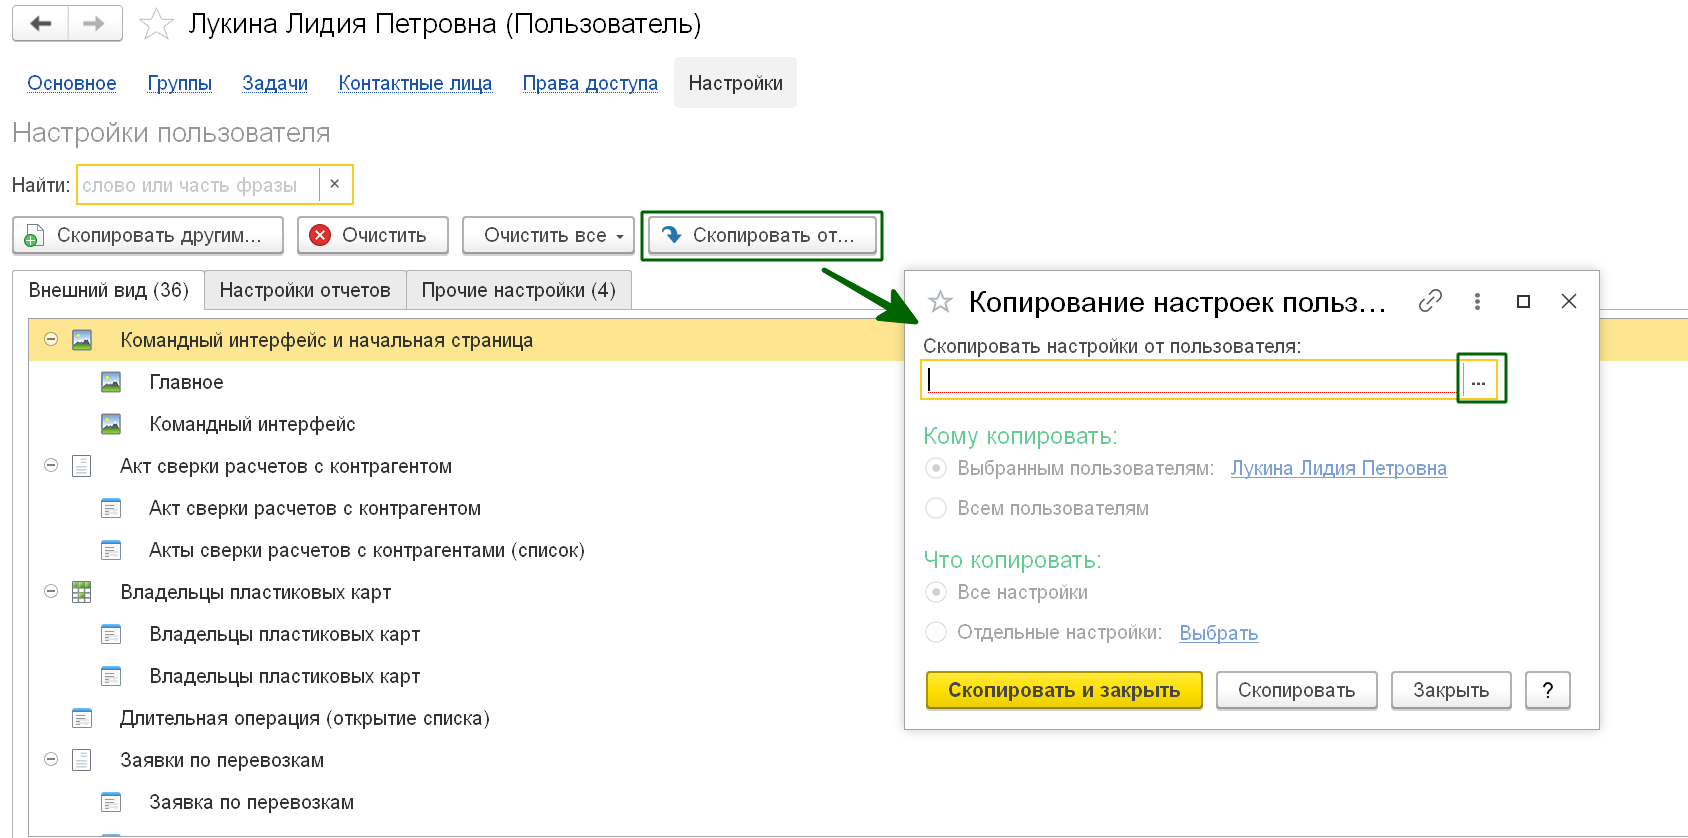This screenshot has height=838, width=1688.
Task: Click the Закрыть button
Action: 1451,690
